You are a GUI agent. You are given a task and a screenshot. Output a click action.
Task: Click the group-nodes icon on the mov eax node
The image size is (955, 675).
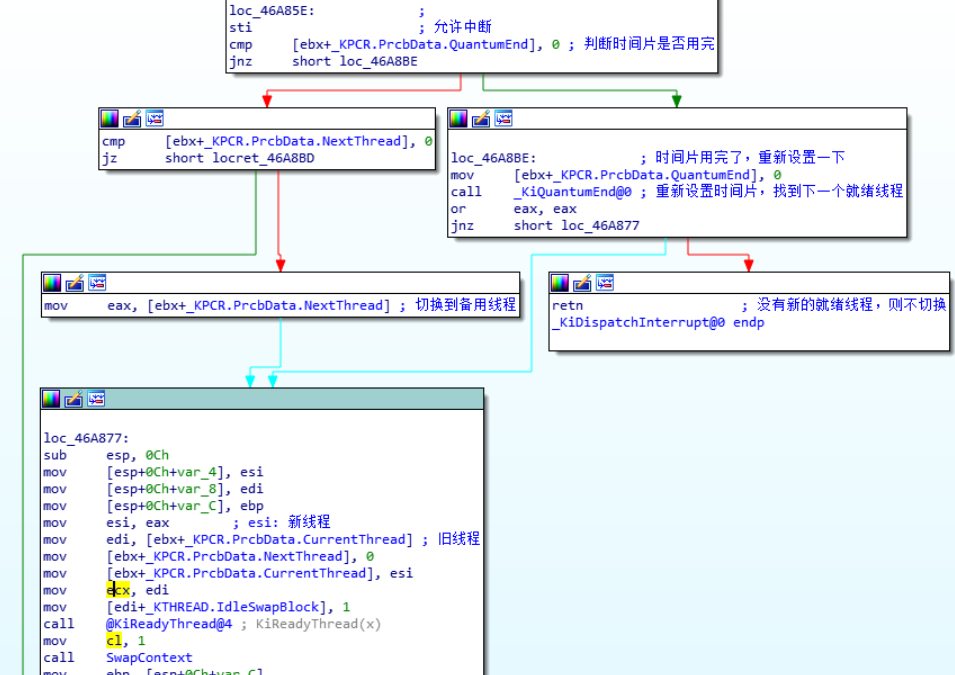click(95, 281)
